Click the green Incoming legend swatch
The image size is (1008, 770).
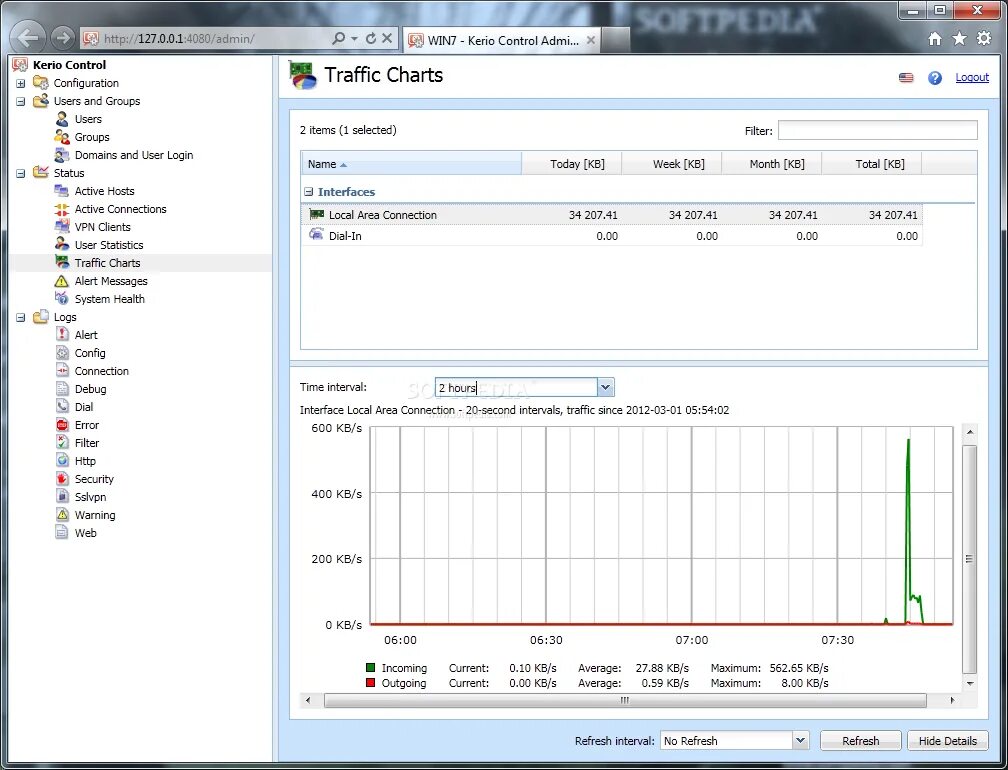pyautogui.click(x=370, y=668)
